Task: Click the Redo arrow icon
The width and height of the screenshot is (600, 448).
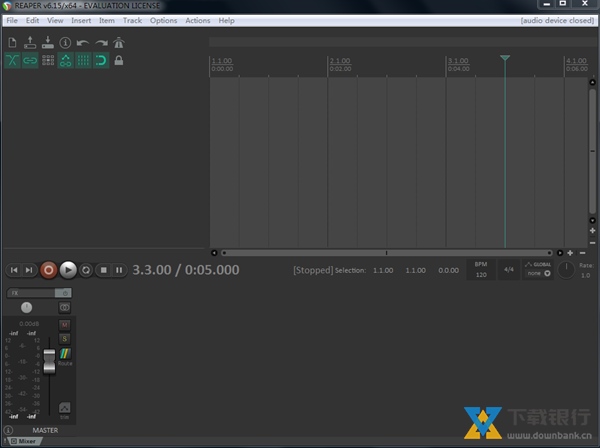Action: (x=101, y=43)
